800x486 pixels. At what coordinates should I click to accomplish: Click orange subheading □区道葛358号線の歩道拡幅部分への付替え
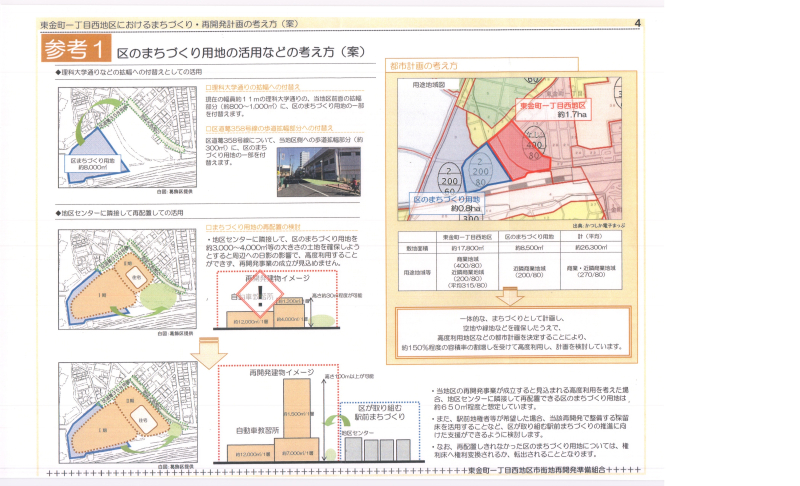click(269, 129)
